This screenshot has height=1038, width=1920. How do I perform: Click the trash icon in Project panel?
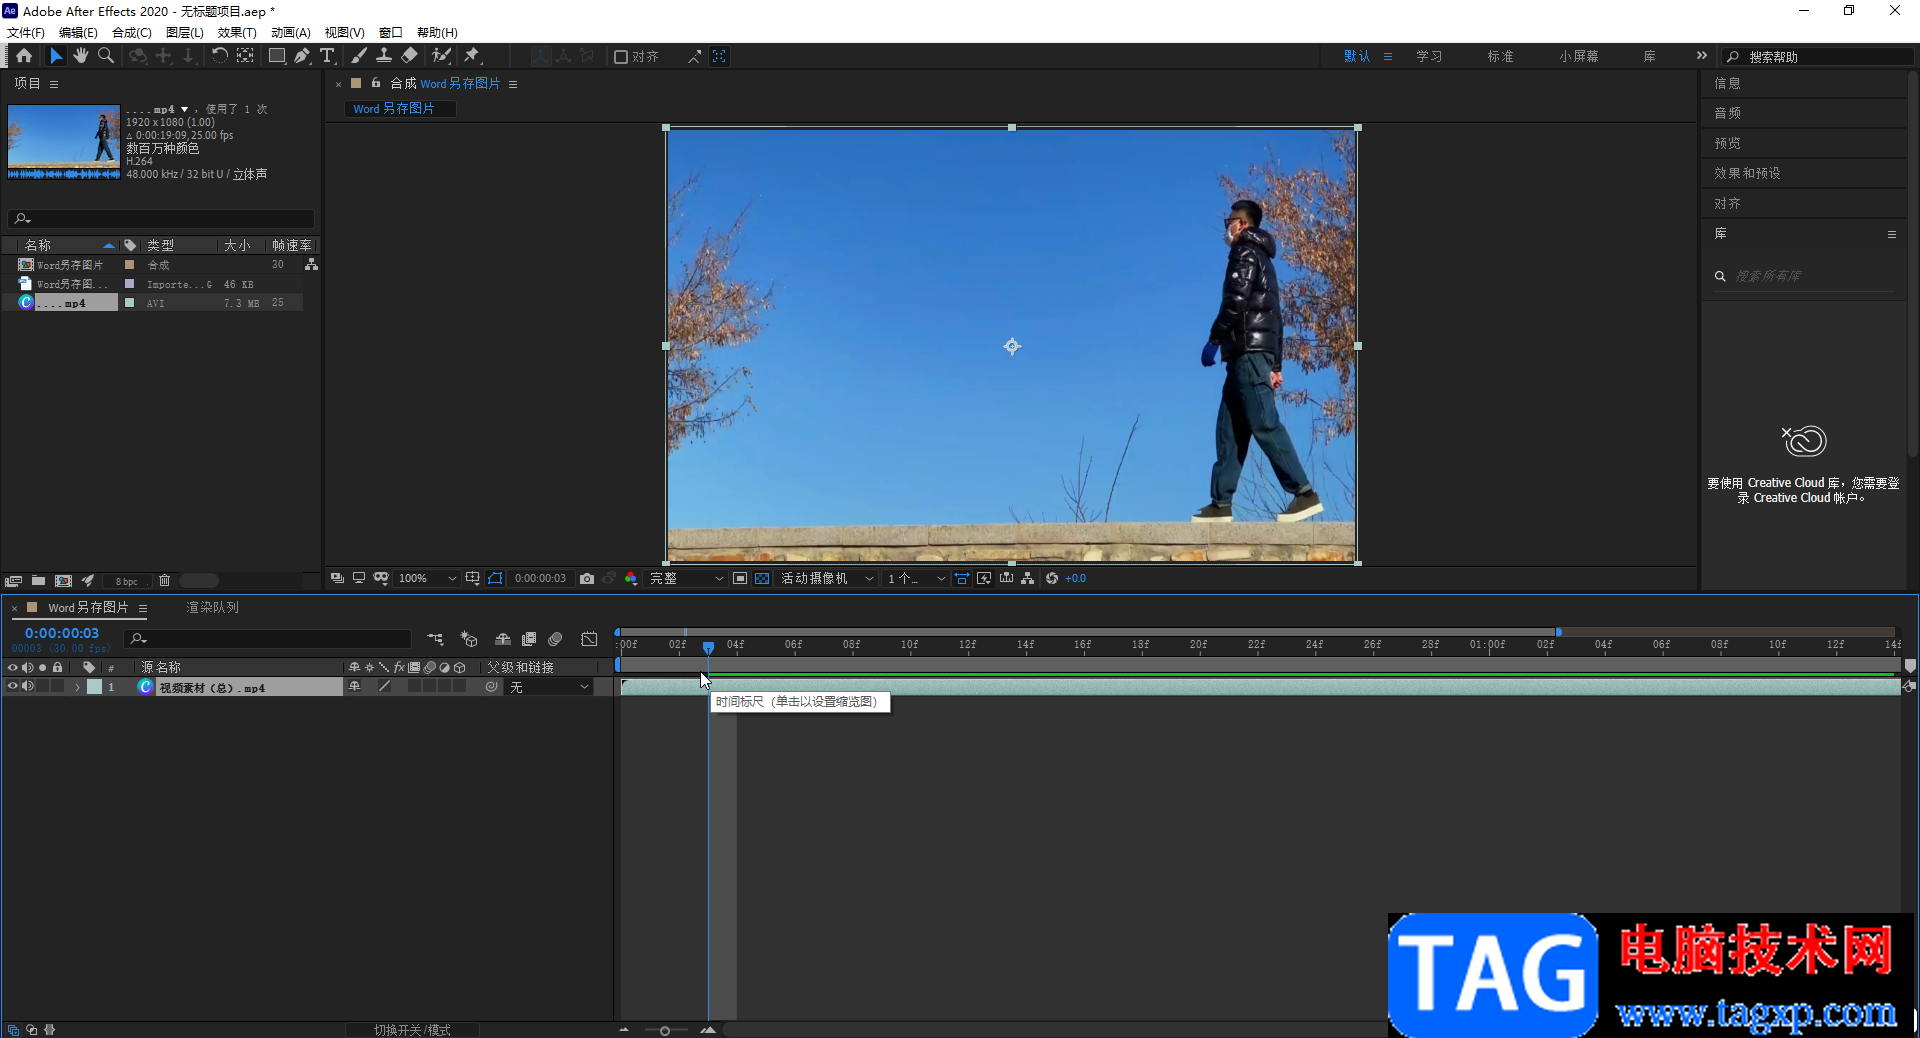coord(165,581)
